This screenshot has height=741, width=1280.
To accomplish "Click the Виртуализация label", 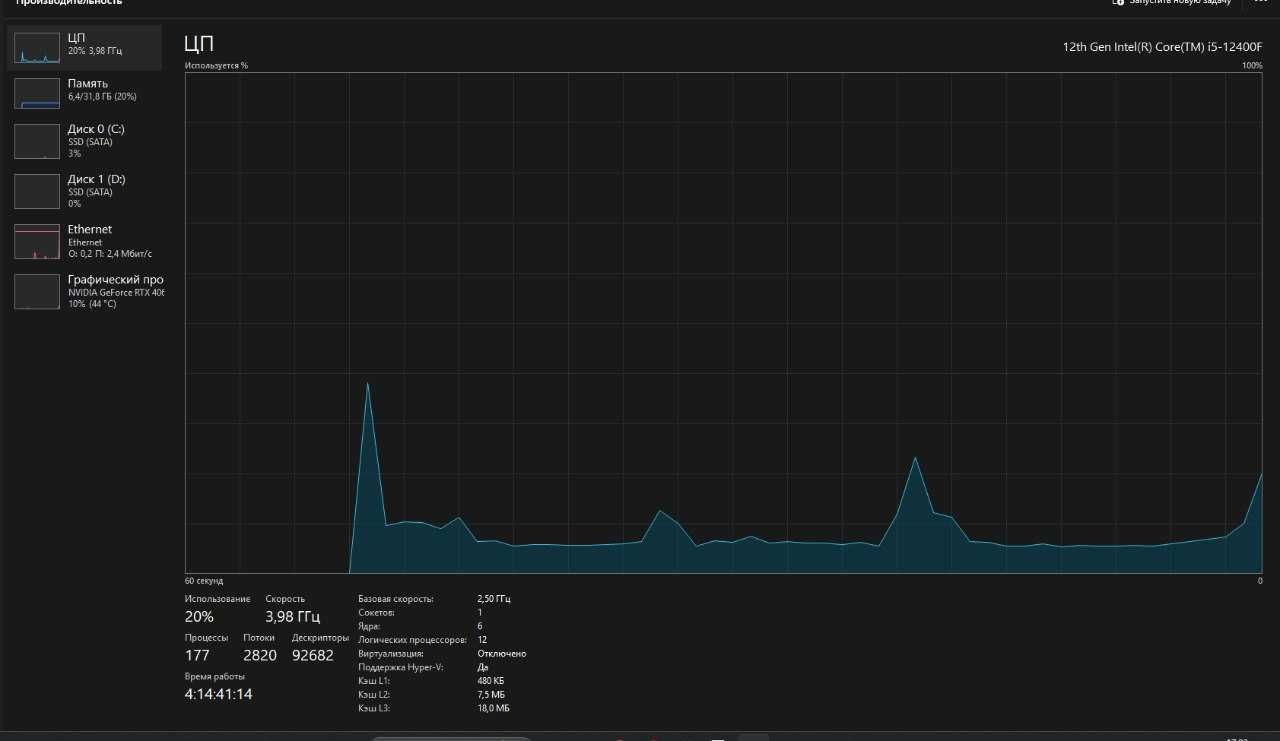I will coord(393,654).
